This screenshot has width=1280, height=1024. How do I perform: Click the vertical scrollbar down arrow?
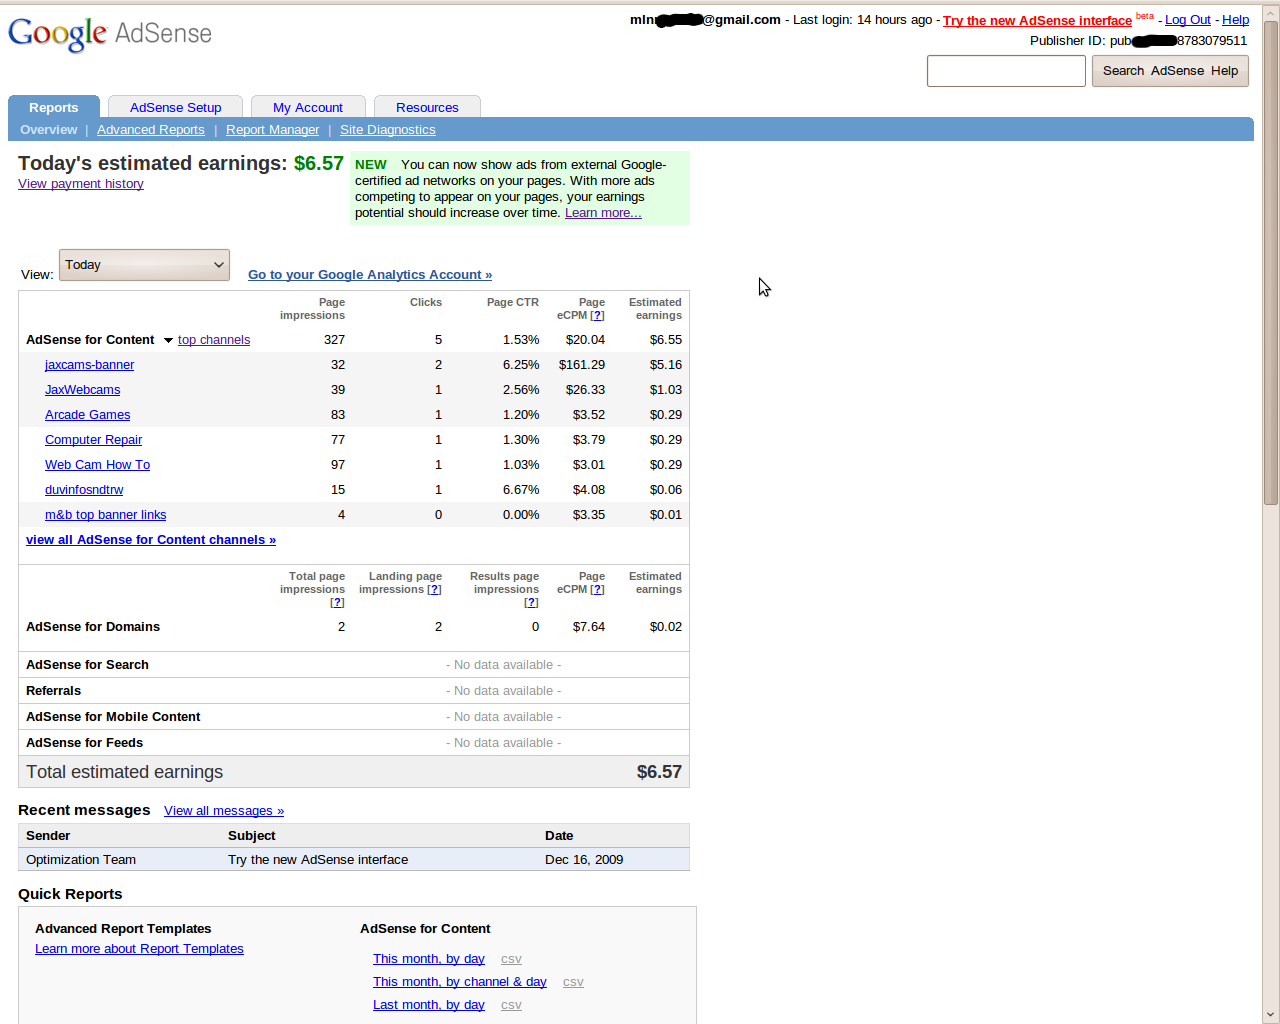click(1270, 1013)
